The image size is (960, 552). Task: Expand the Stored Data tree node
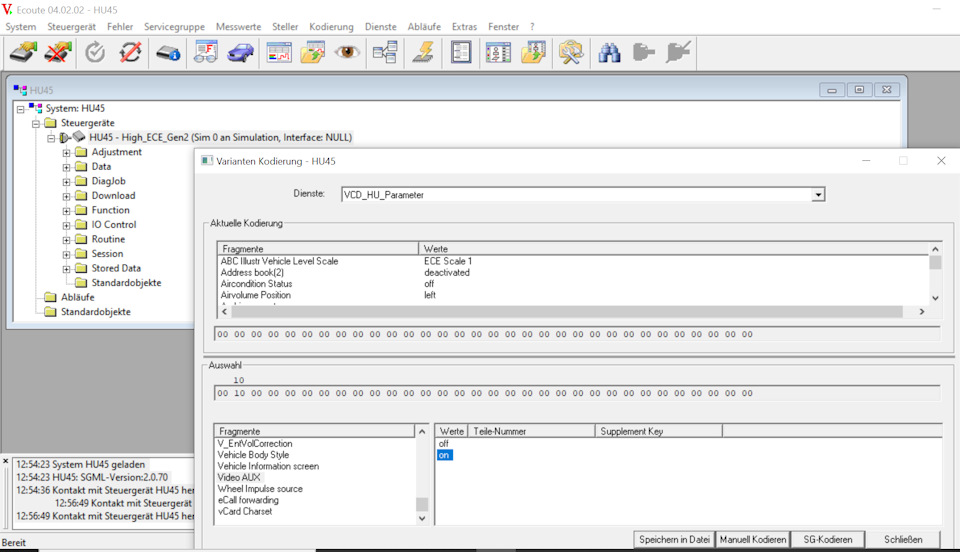[67, 269]
